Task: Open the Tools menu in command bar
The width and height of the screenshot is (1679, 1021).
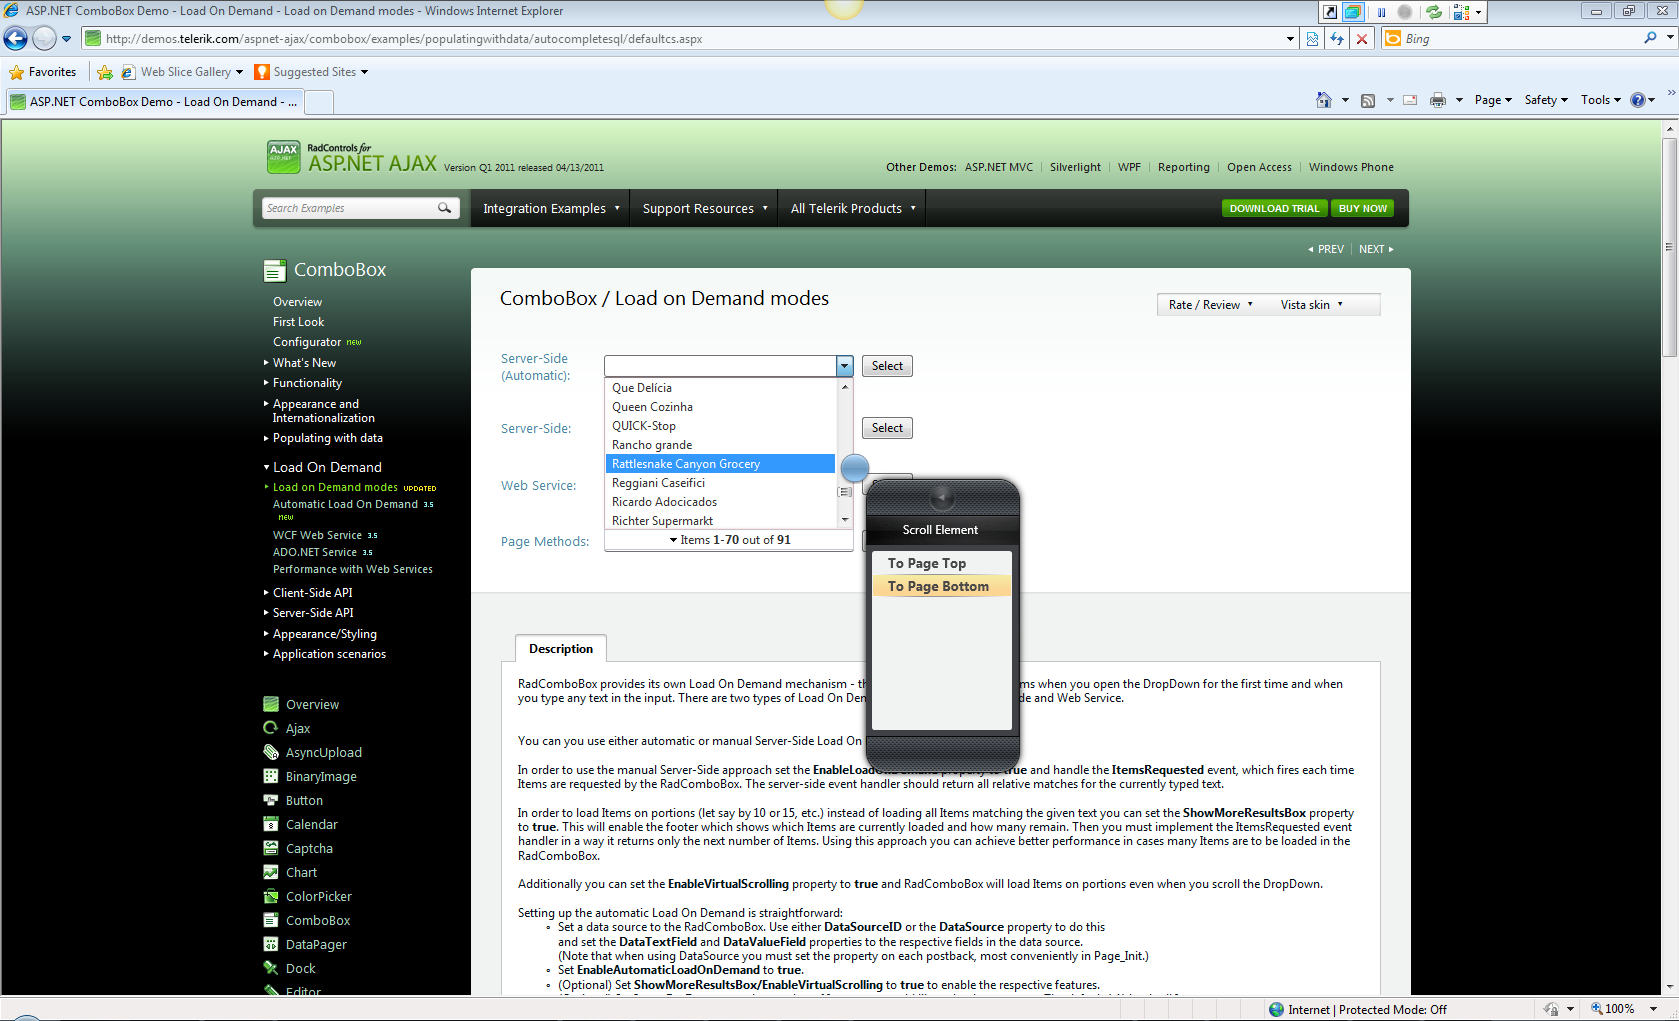Action: [x=1601, y=100]
